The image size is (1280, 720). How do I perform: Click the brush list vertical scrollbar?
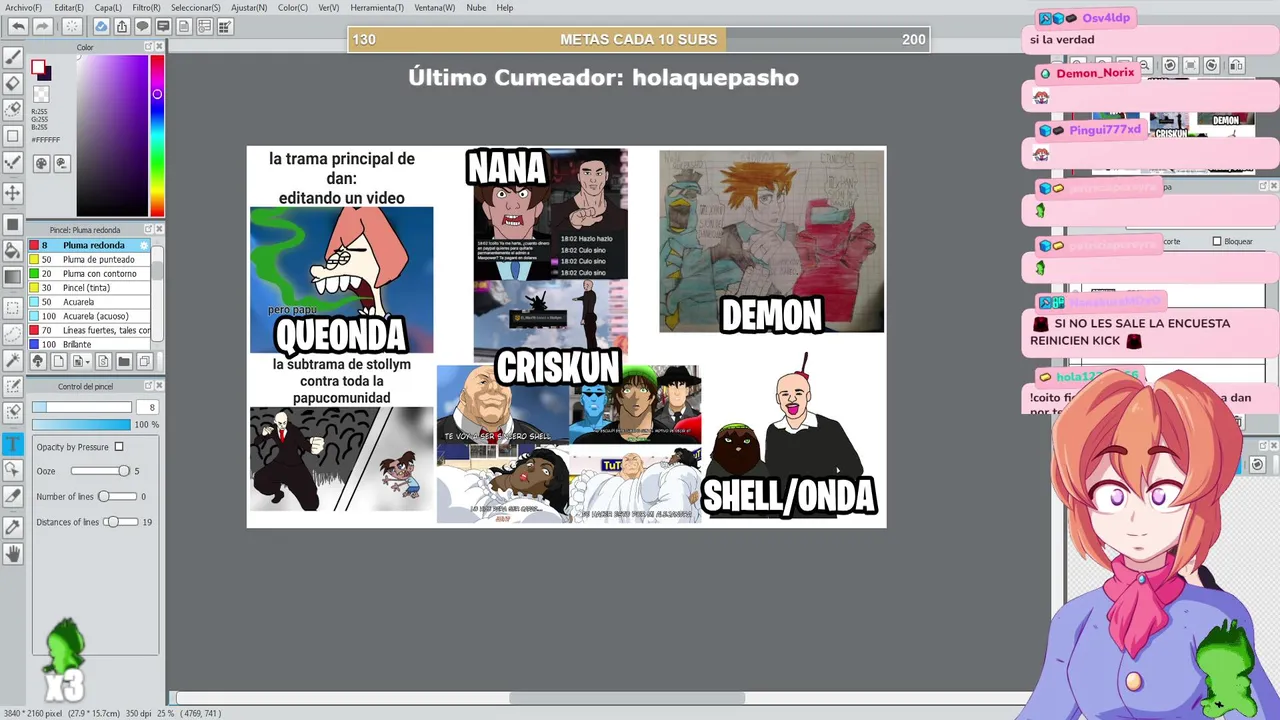point(157,295)
